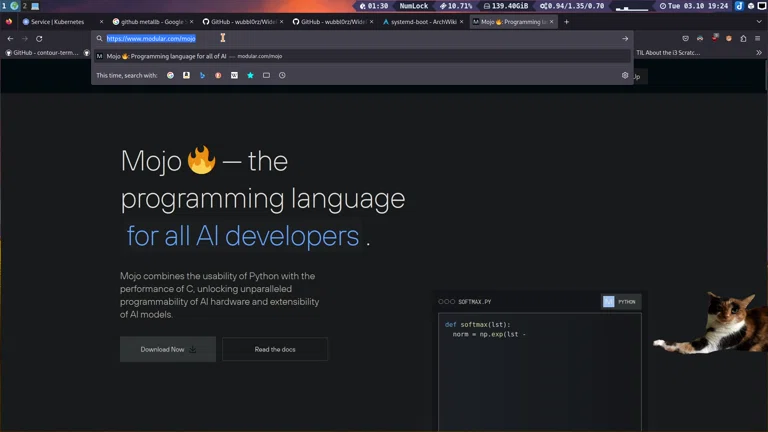The width and height of the screenshot is (768, 432).
Task: Switch to workspace 2 in status bar
Action: tap(24, 6)
